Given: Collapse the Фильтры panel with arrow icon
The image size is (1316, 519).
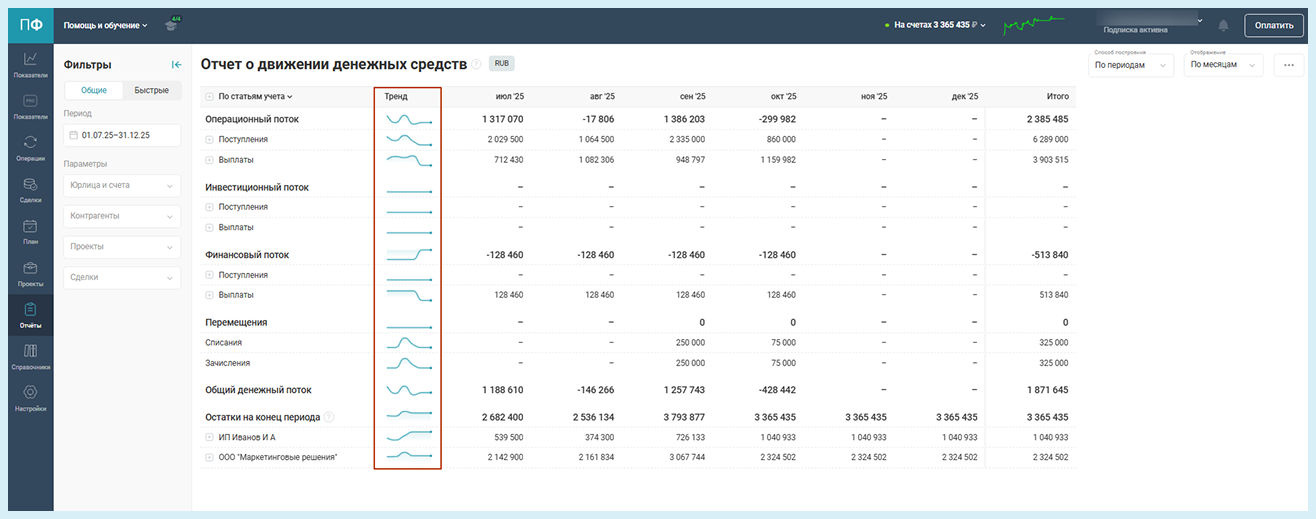Looking at the screenshot, I should click(176, 65).
